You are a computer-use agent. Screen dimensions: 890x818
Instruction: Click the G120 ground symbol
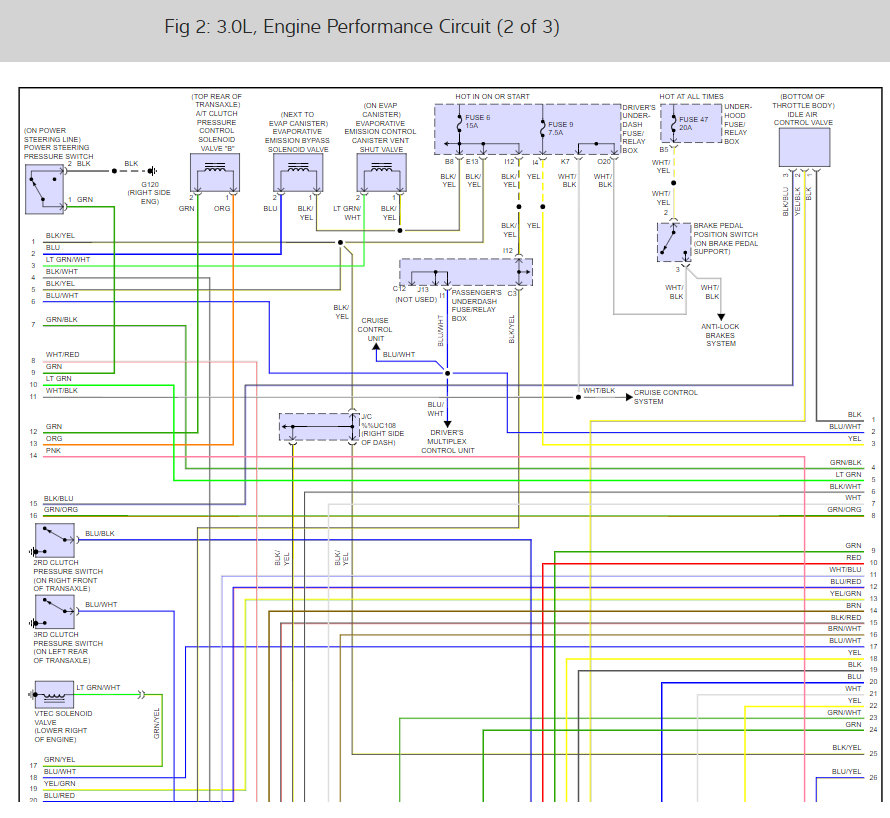click(152, 171)
